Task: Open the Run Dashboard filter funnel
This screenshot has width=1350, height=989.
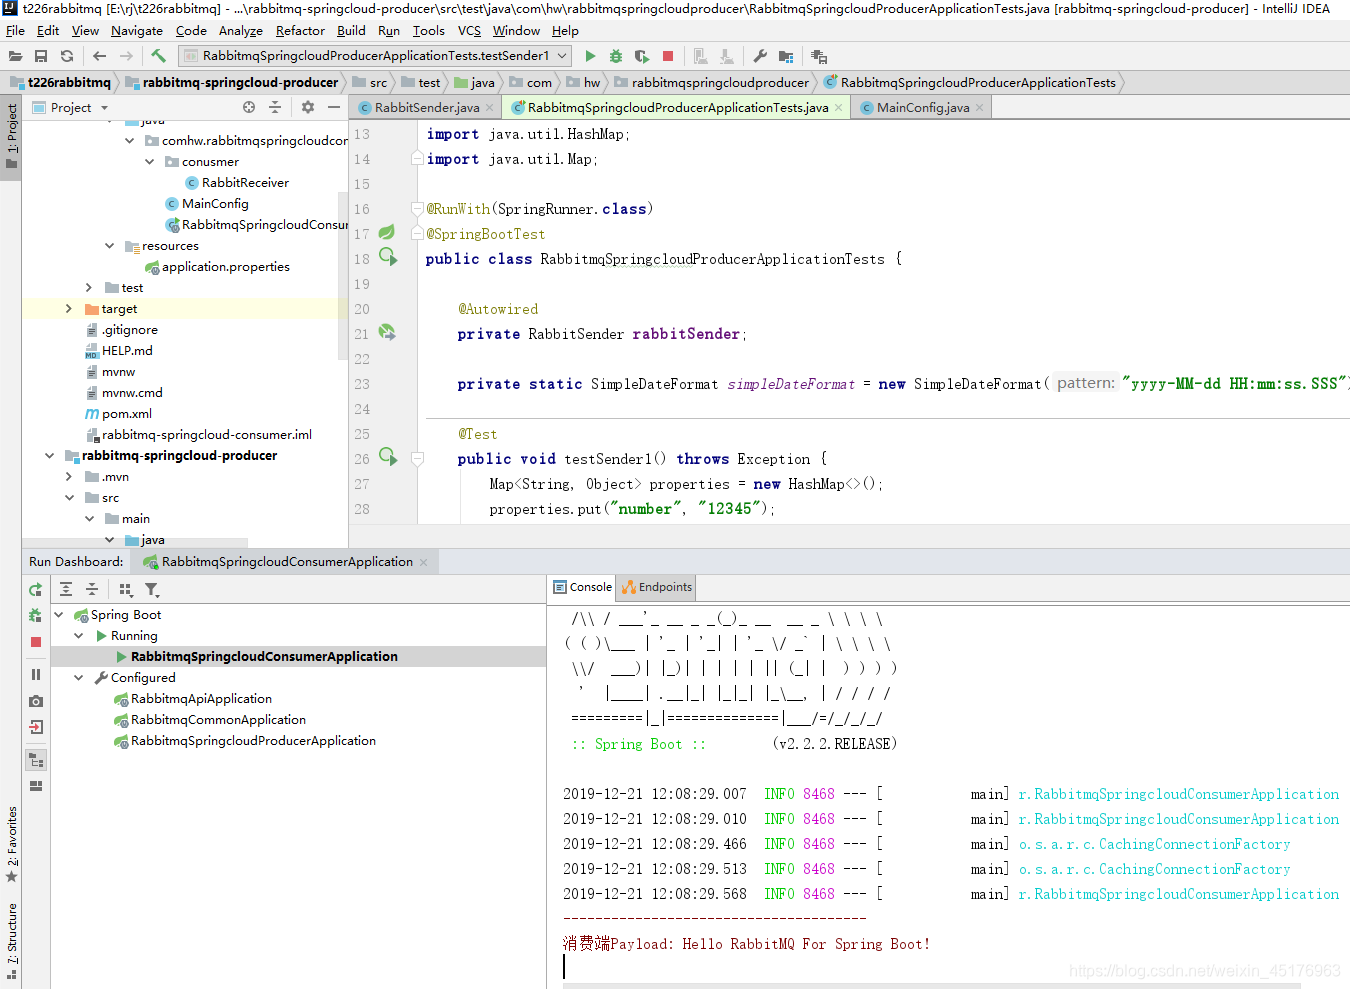Action: pyautogui.click(x=152, y=589)
